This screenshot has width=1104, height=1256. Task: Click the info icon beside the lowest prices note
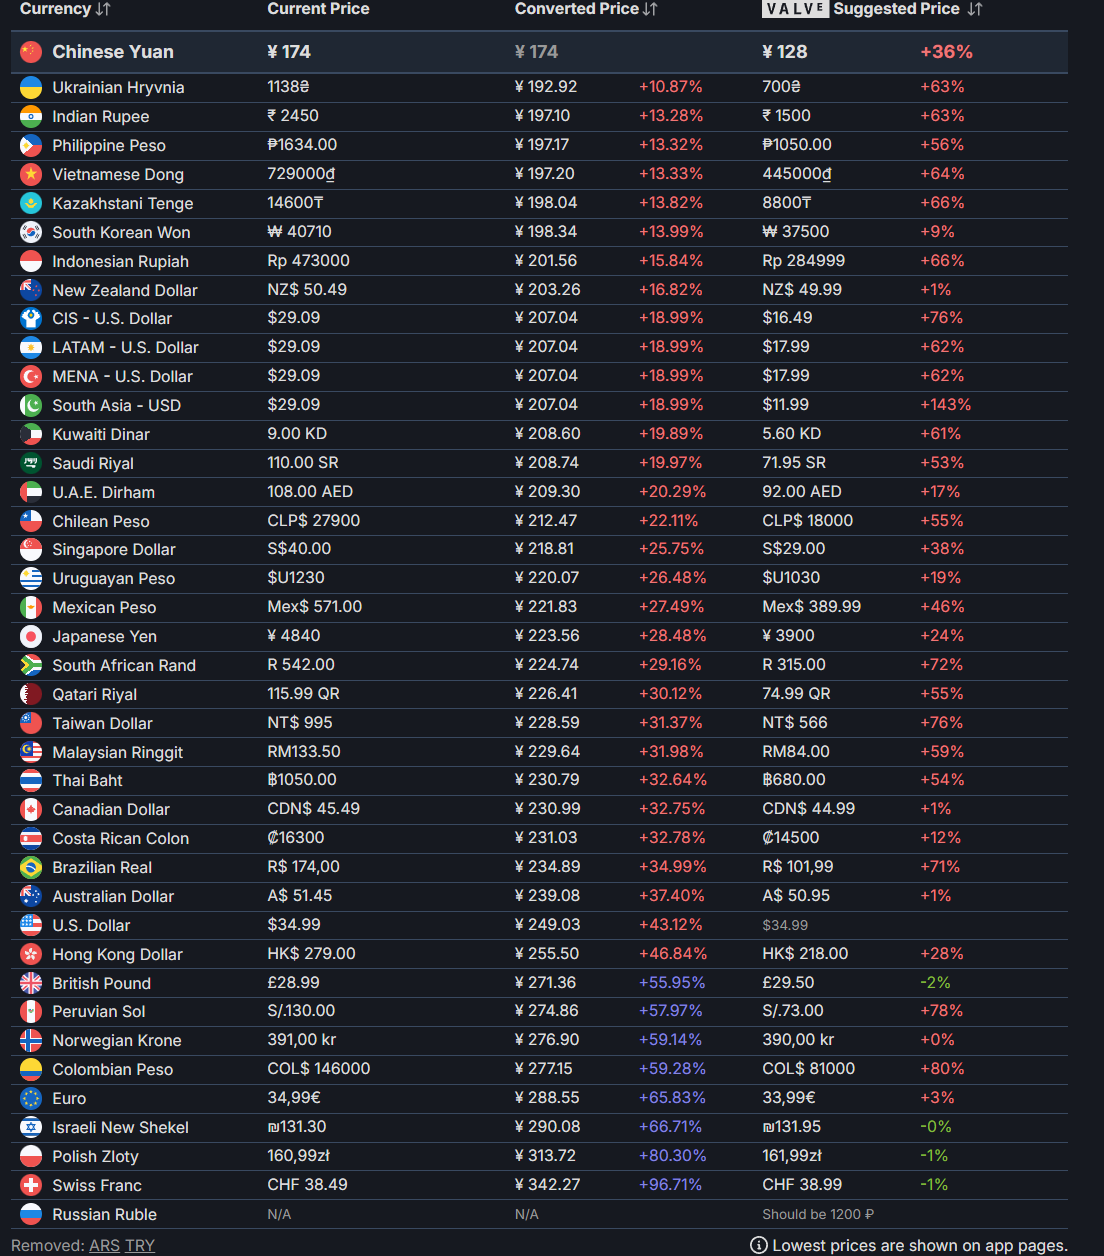click(759, 1245)
